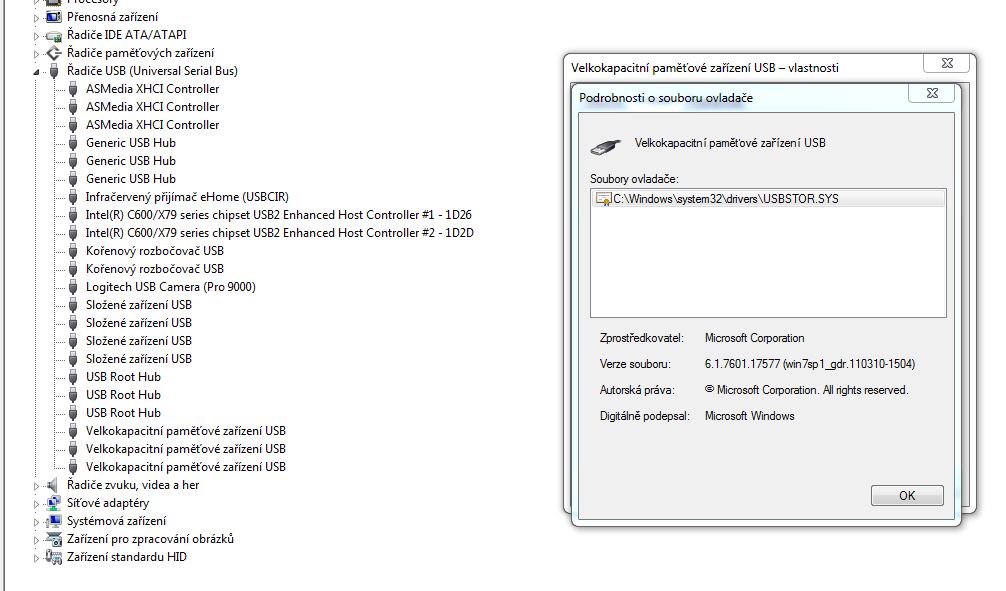Viewport: 1006px width, 591px height.
Task: Click icon of Intel USB2 Host Controller #1
Action: pos(73,215)
